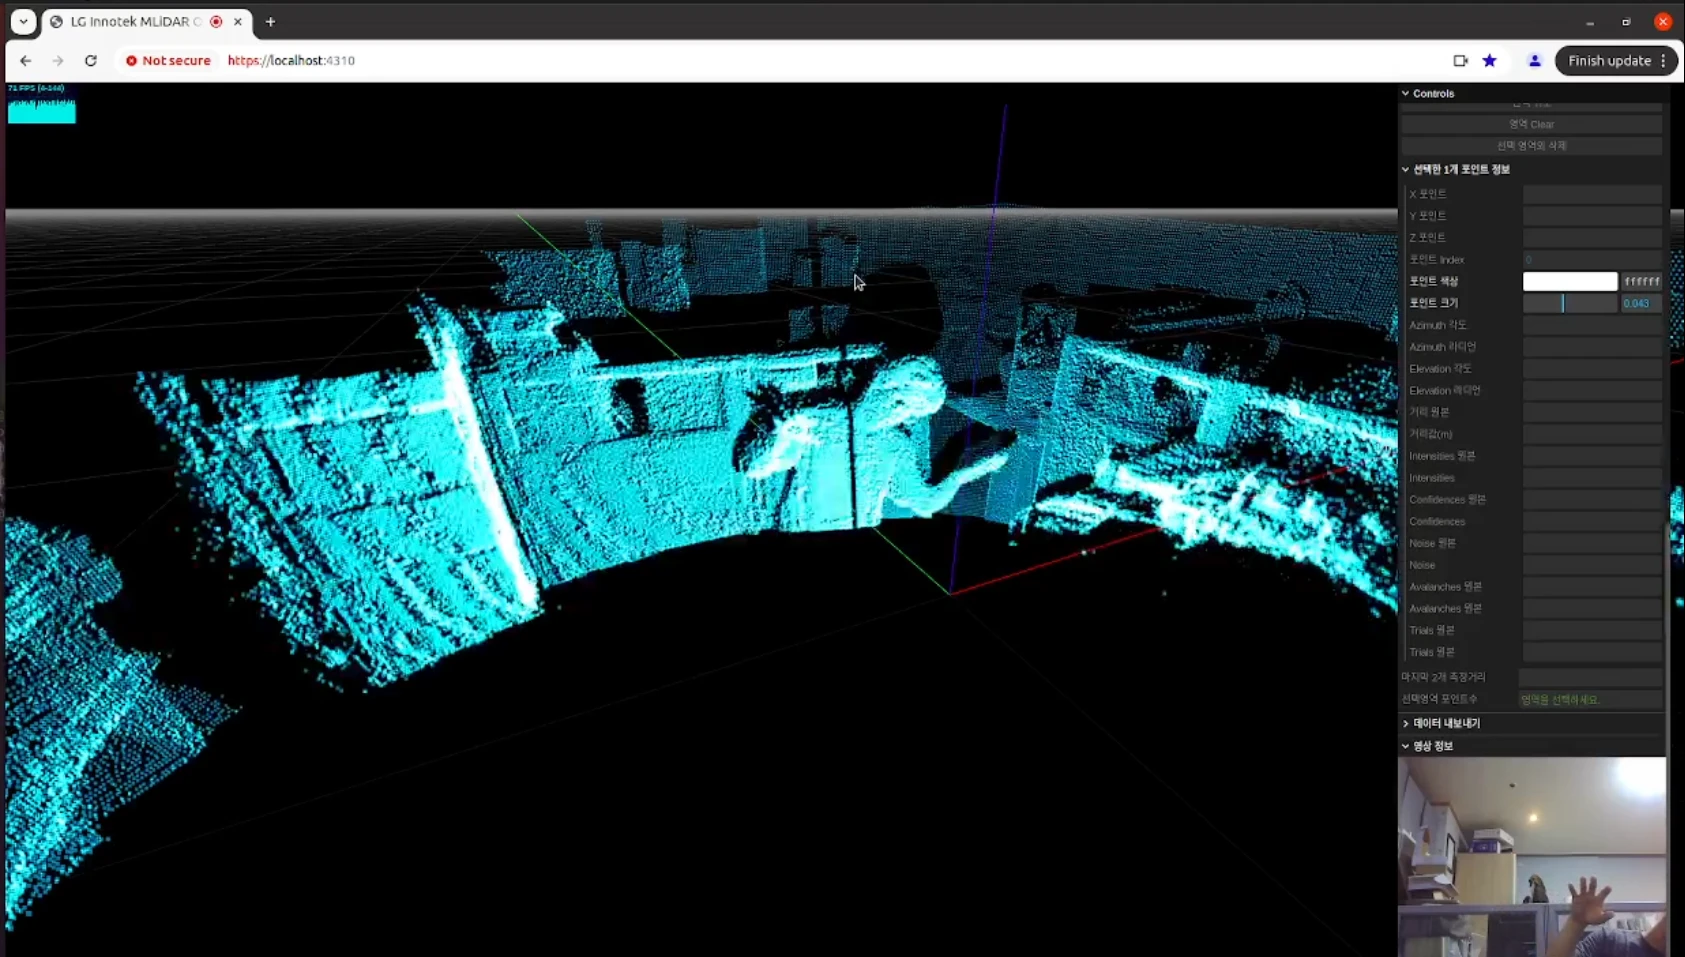Click the address bar showing https://localhost:4310
This screenshot has width=1685, height=957.
click(x=291, y=61)
